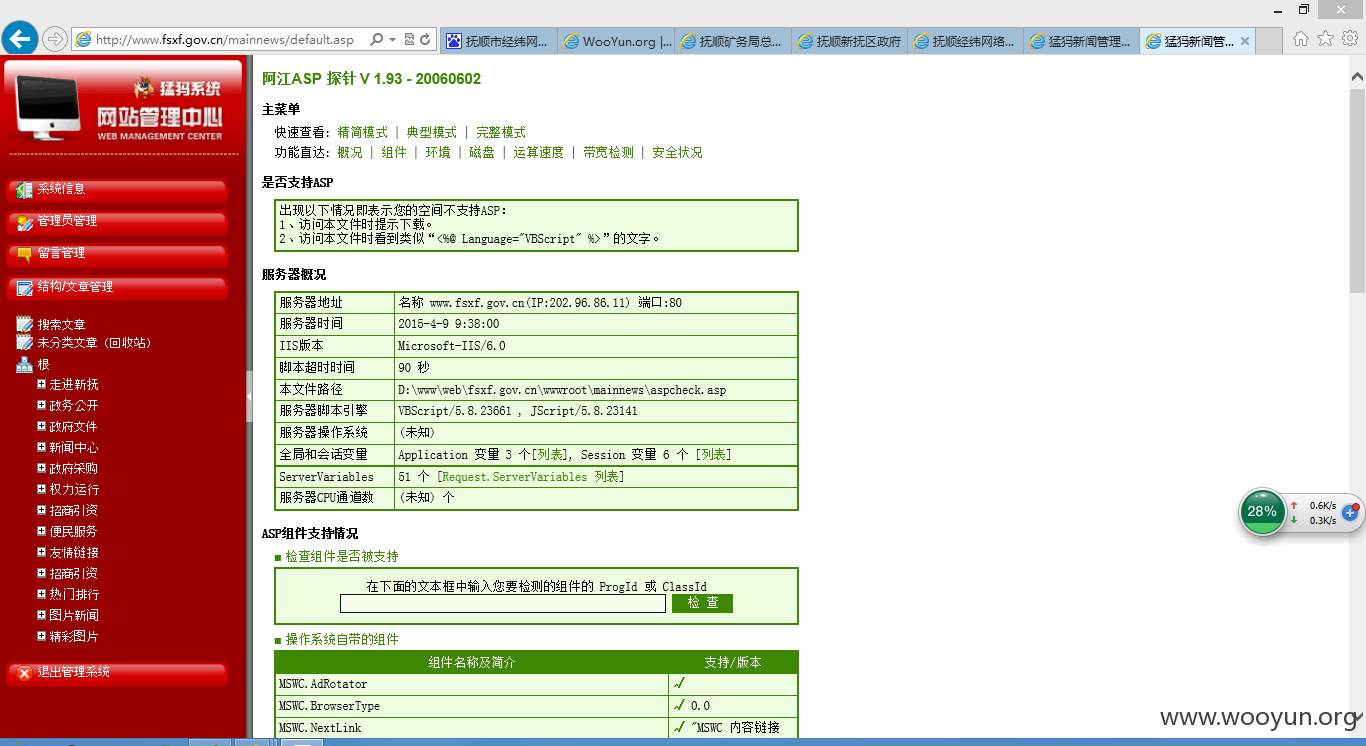
Task: Expand the 图片新闻 tree node
Action: (41, 615)
